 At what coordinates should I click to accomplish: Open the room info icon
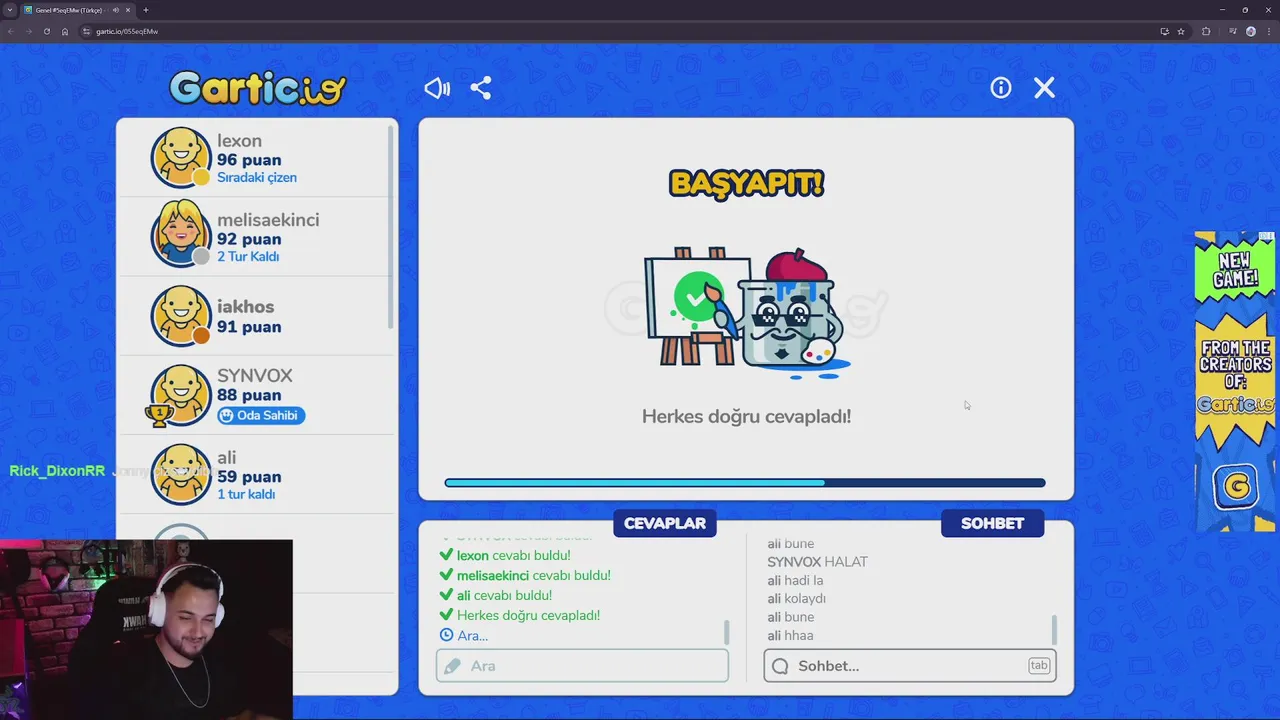click(1001, 88)
